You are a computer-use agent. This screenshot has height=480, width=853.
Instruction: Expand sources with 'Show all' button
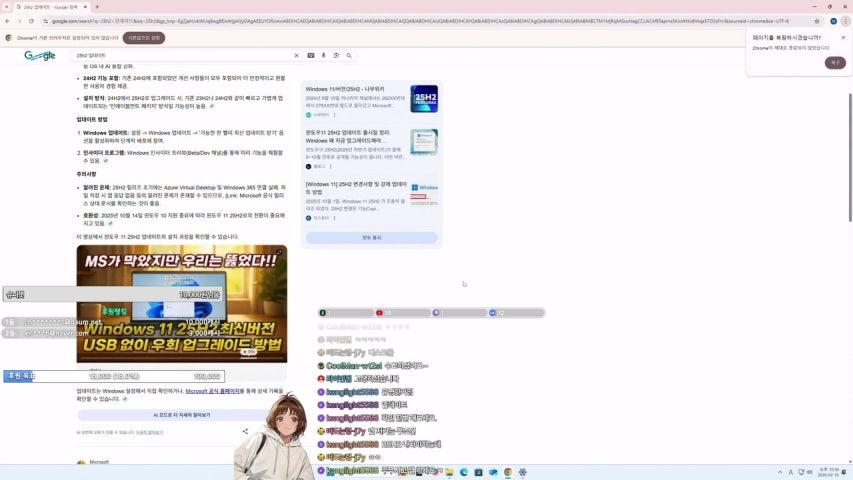point(372,238)
